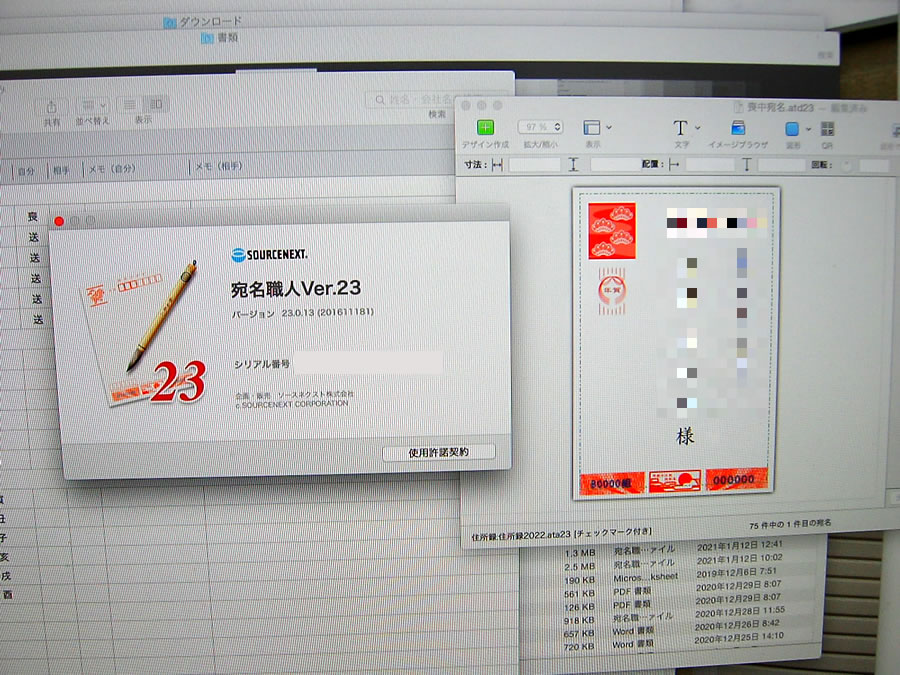Click the SOURCENEXT logo in About dialog
Screen dimensions: 900x675
pos(269,254)
